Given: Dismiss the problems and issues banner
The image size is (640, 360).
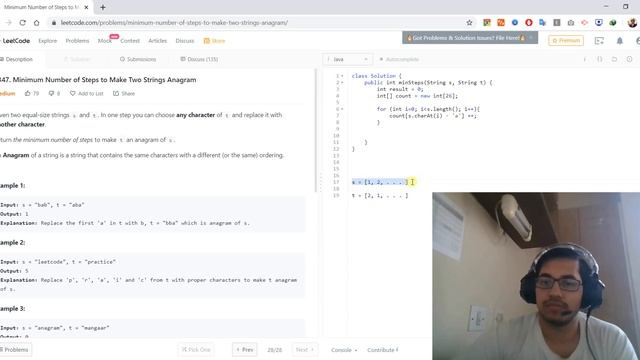Looking at the screenshot, I should click(x=531, y=38).
